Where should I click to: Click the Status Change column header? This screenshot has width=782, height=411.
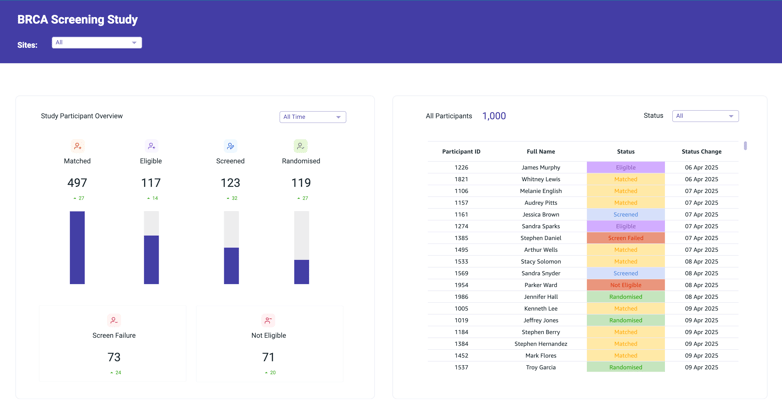tap(701, 152)
